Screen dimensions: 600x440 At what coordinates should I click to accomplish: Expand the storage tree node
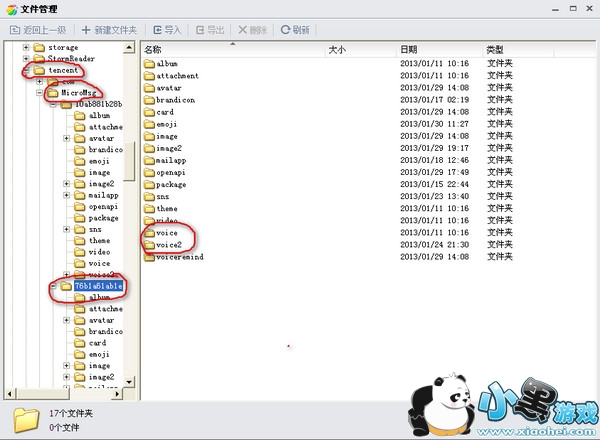tap(26, 47)
